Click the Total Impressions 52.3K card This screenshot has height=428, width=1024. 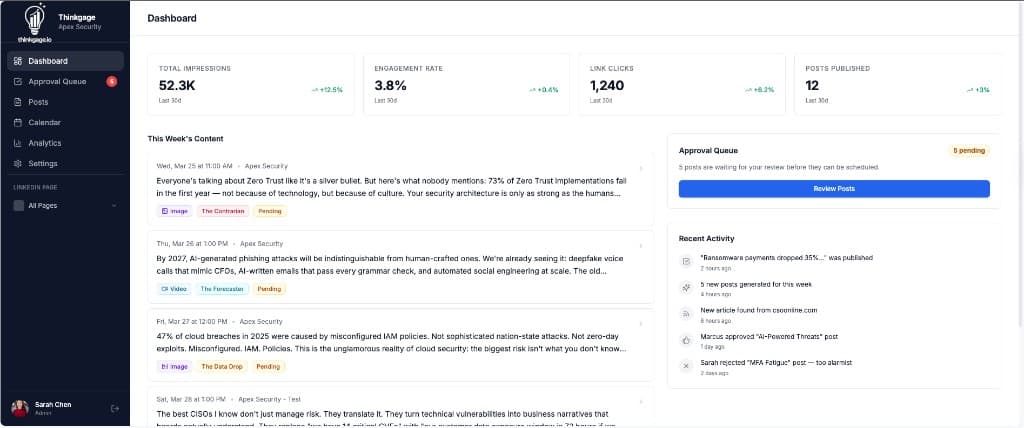(251, 85)
